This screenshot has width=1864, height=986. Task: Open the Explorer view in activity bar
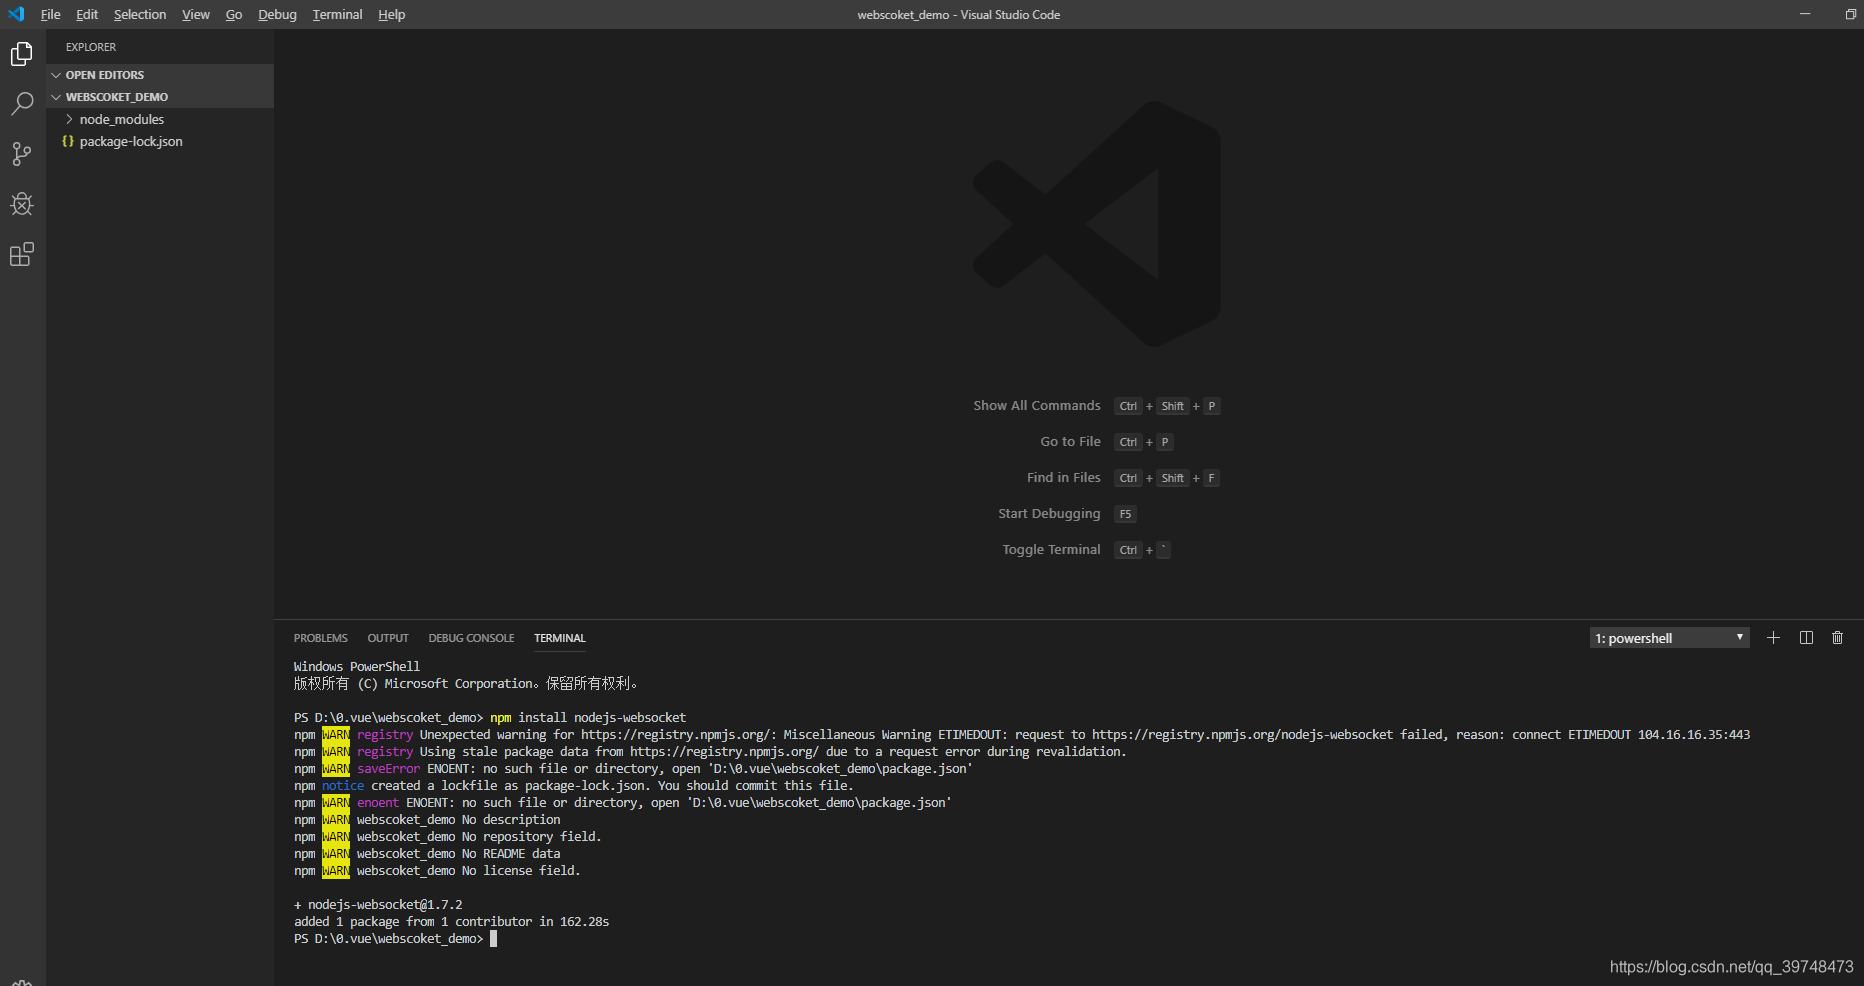[x=22, y=54]
